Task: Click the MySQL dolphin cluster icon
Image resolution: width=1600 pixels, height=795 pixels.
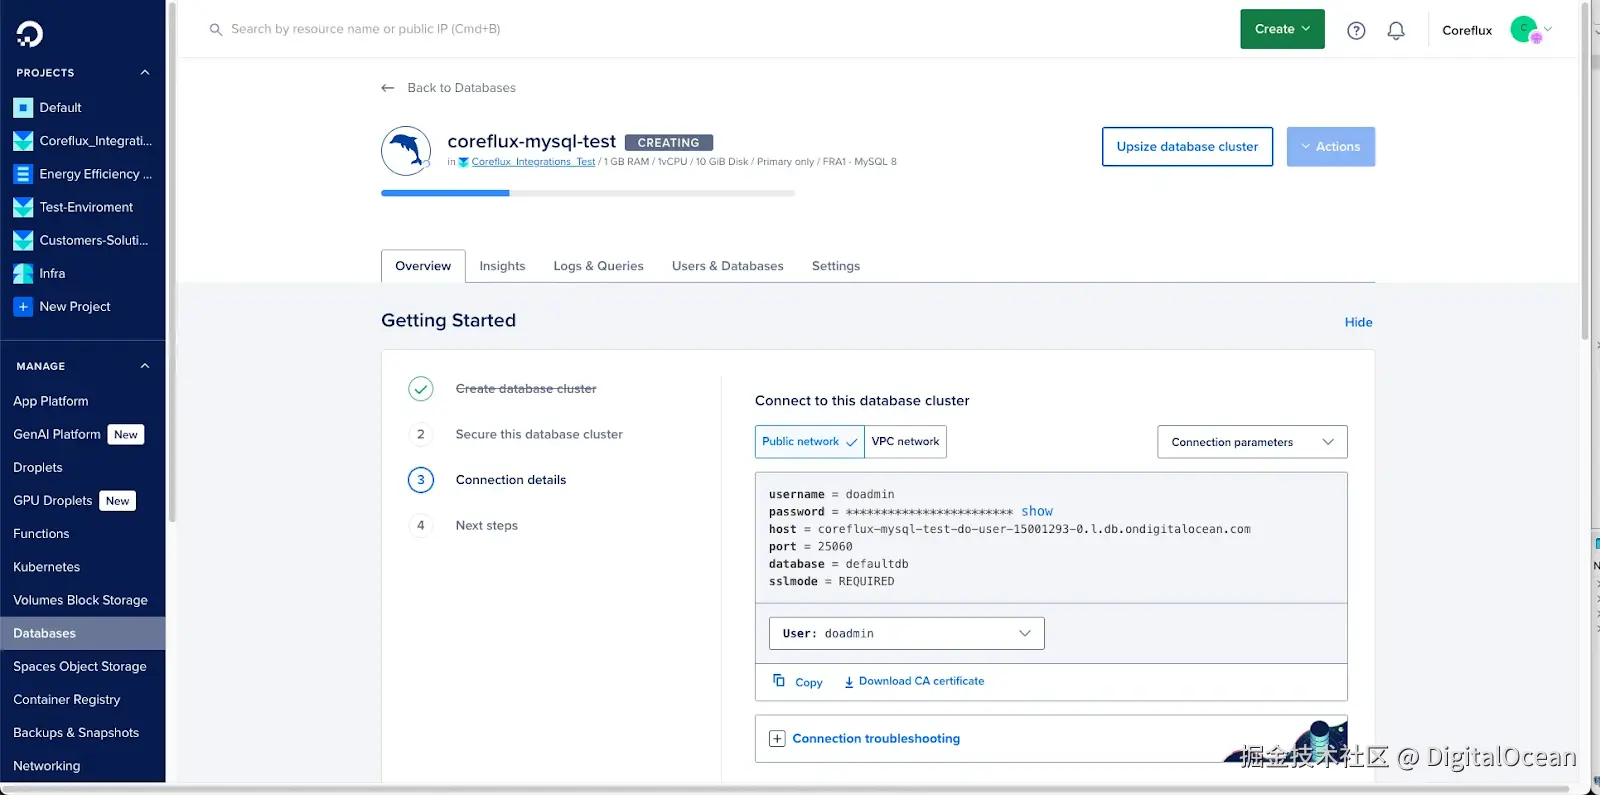Action: [406, 151]
